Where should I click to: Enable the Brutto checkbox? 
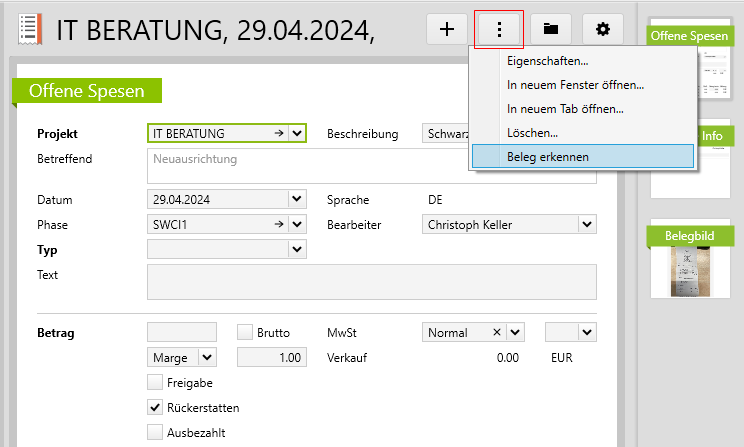[245, 332]
